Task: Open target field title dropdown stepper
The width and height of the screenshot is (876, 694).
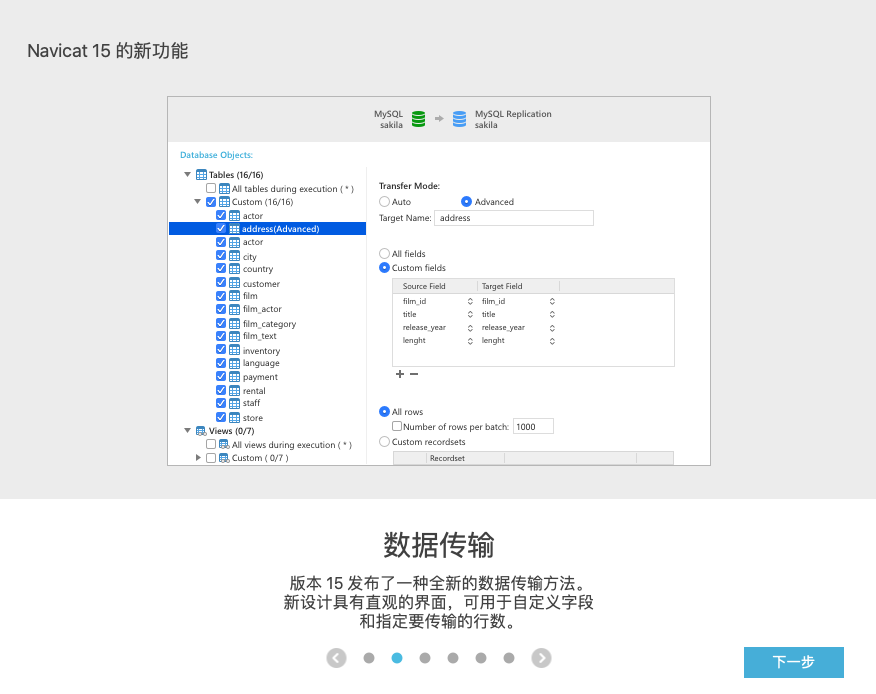Action: pos(552,314)
